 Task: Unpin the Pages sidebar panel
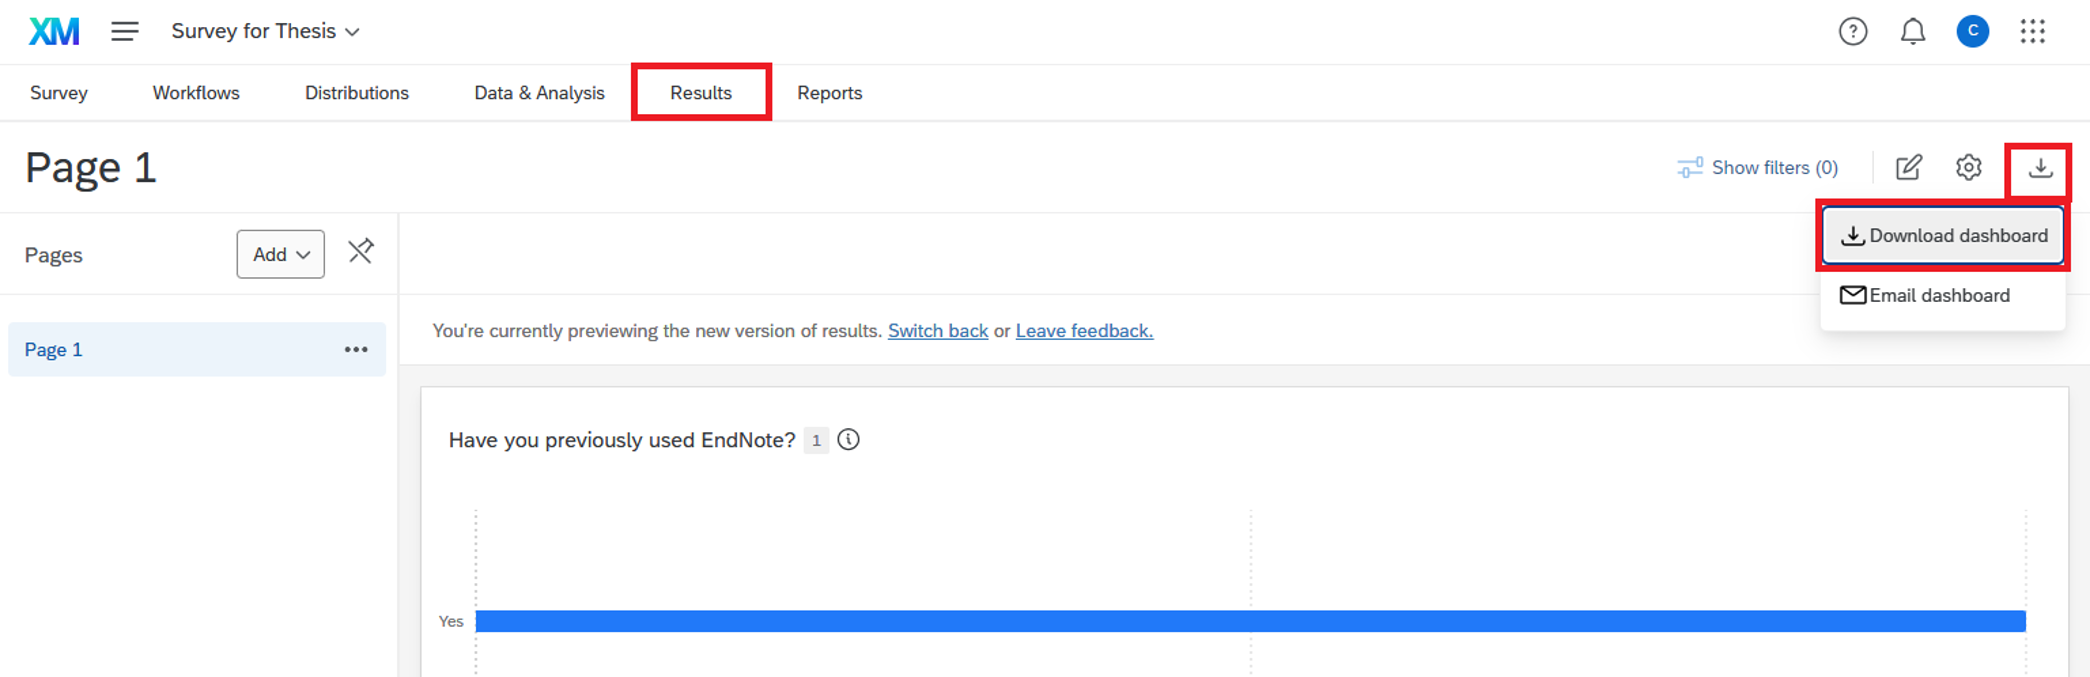click(x=361, y=251)
